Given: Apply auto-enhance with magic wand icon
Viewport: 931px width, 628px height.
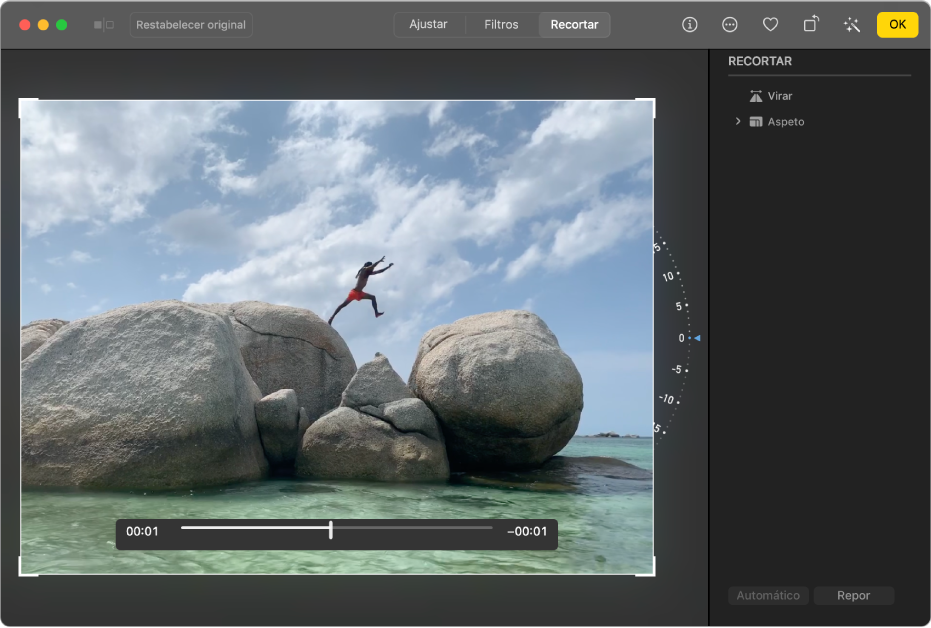Looking at the screenshot, I should point(852,25).
